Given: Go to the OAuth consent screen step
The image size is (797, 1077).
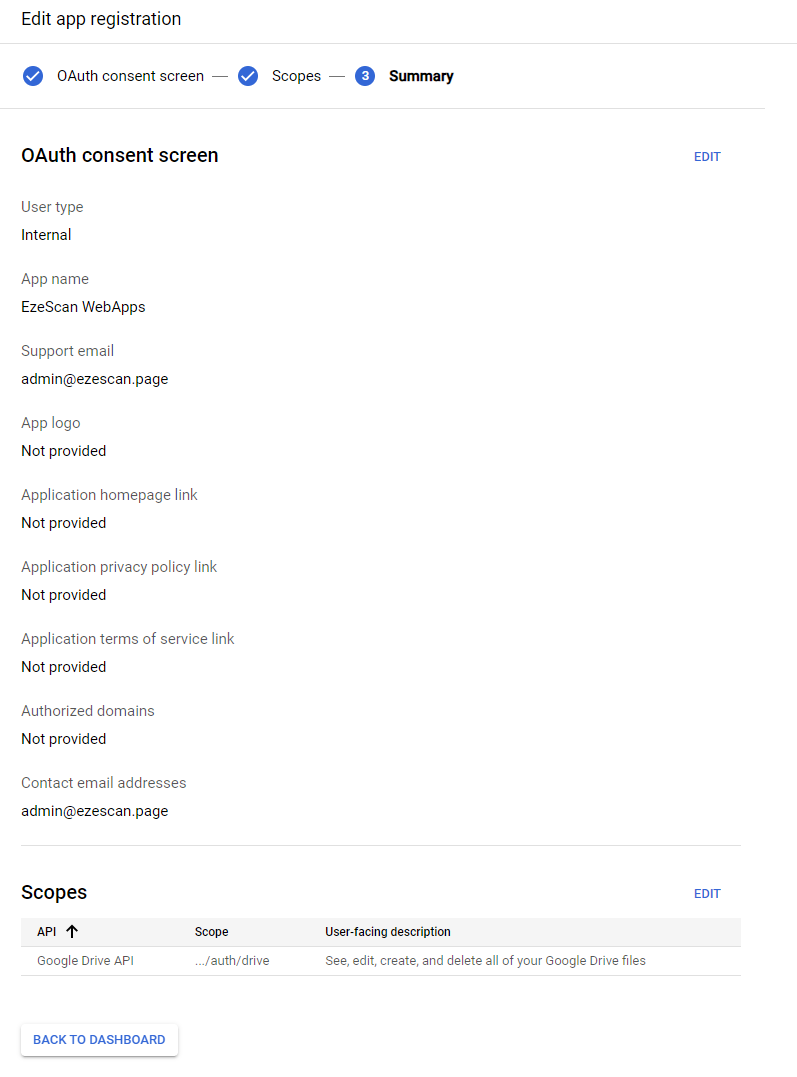Looking at the screenshot, I should point(130,76).
